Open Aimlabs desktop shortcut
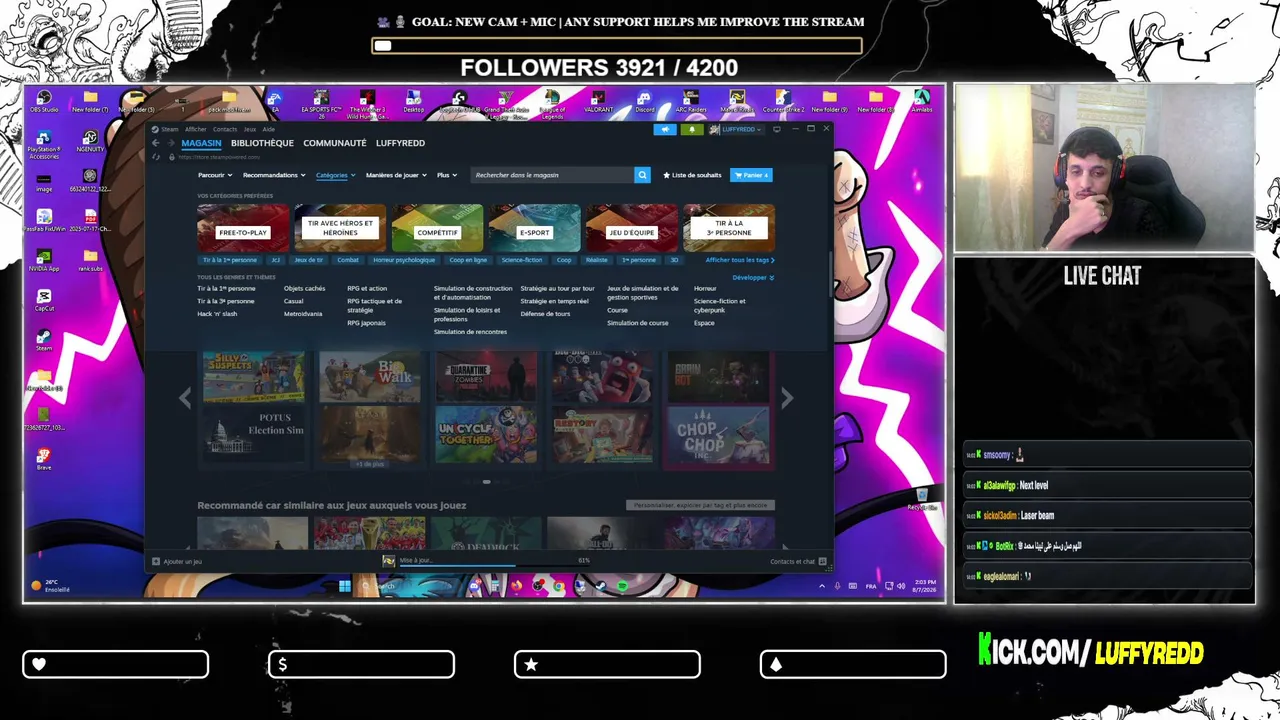 (x=921, y=101)
